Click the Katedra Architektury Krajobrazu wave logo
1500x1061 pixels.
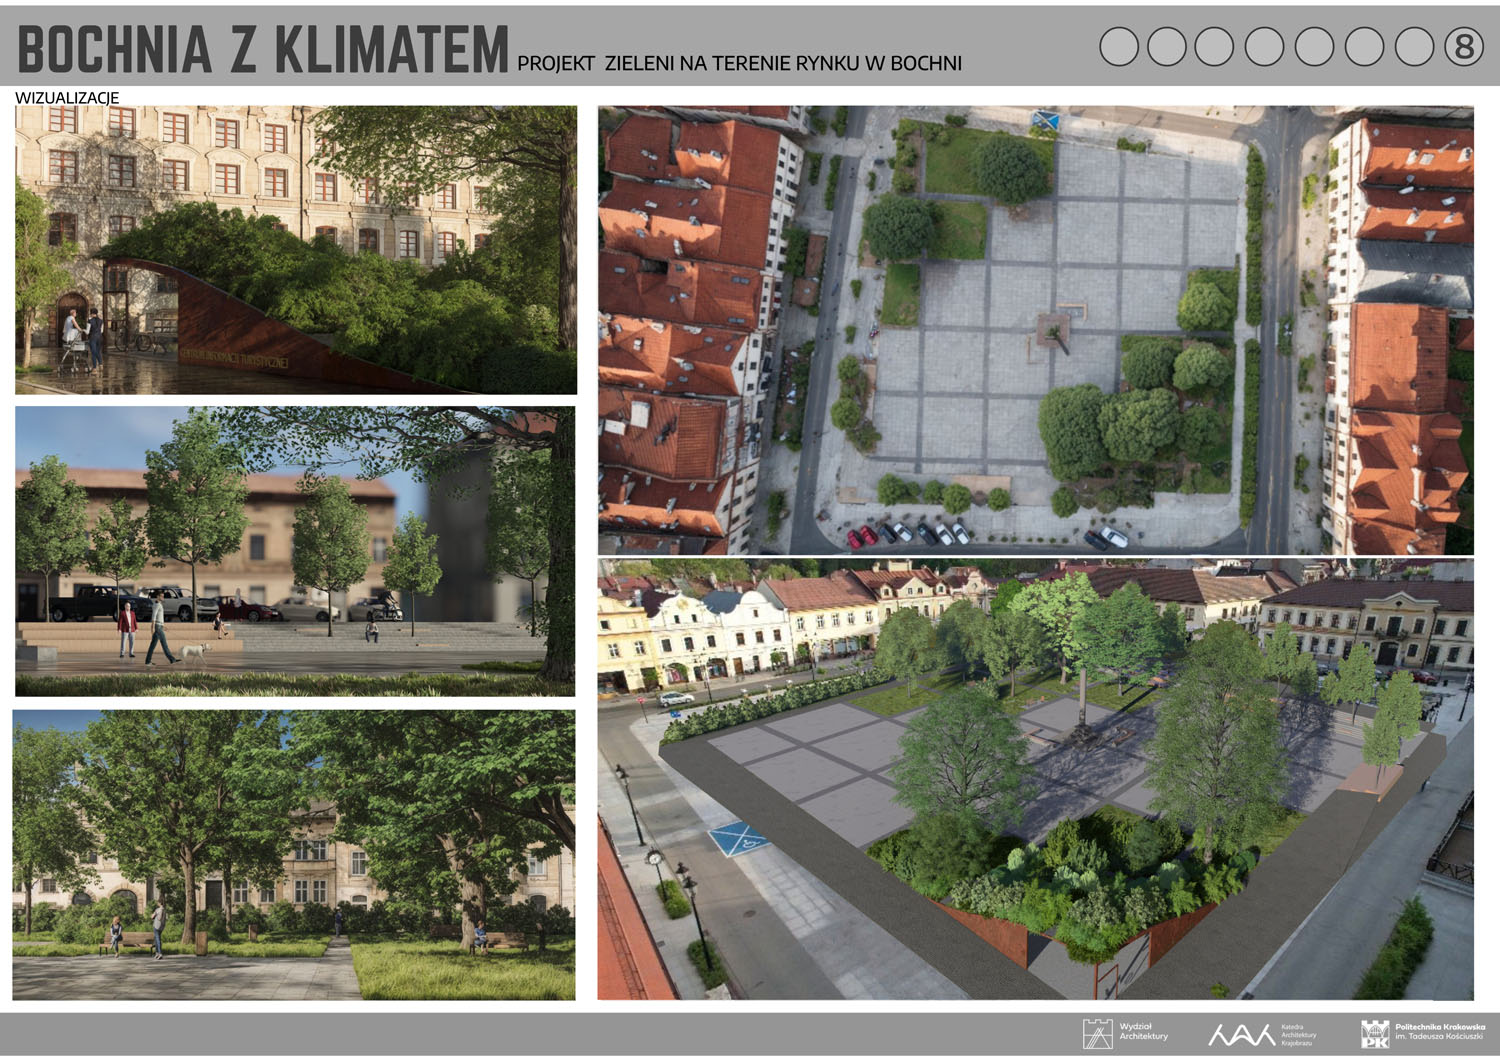point(1241,1034)
